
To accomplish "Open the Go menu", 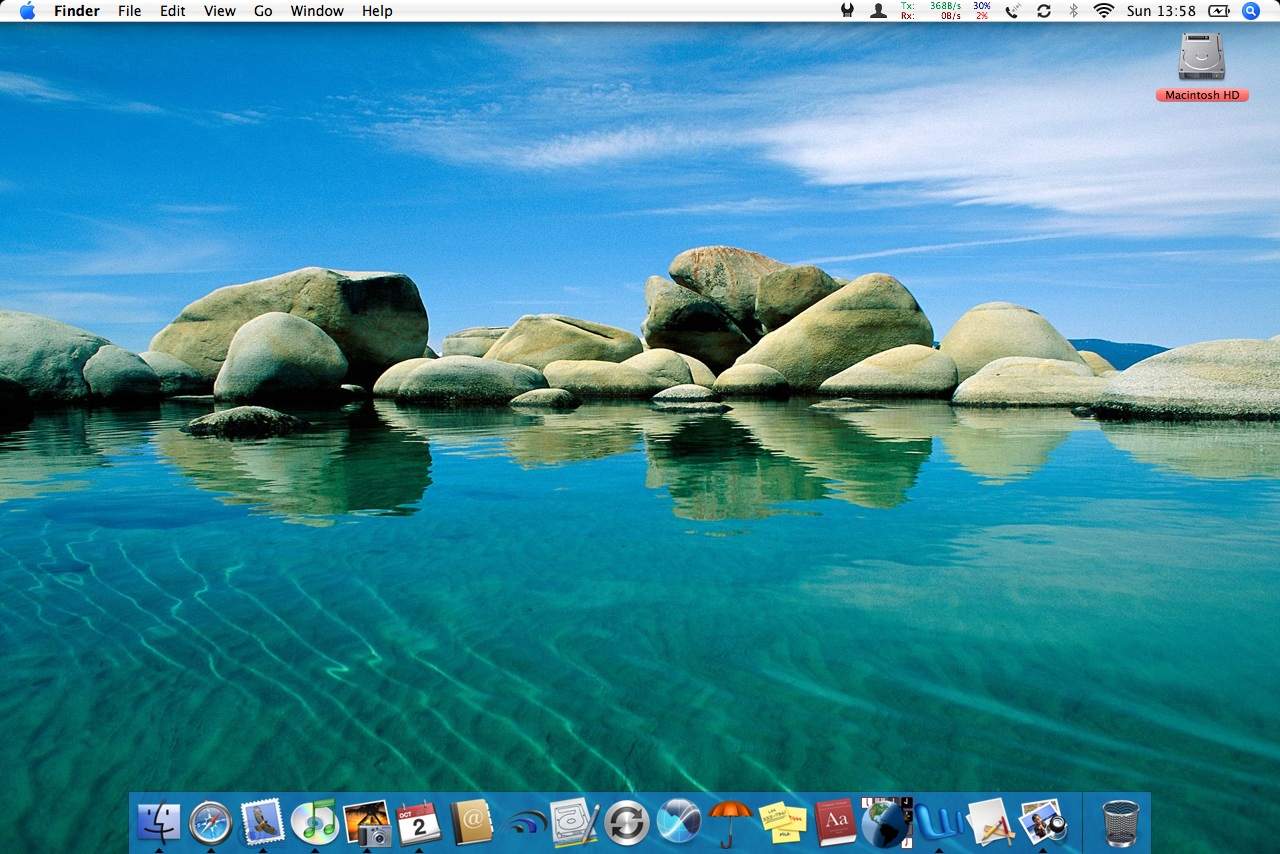I will 262,11.
